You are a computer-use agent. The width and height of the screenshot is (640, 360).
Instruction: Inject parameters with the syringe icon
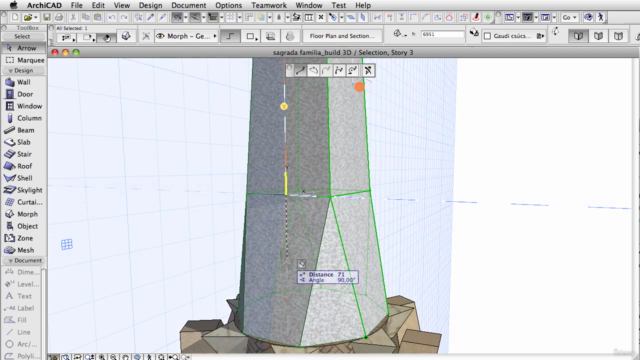(x=162, y=17)
